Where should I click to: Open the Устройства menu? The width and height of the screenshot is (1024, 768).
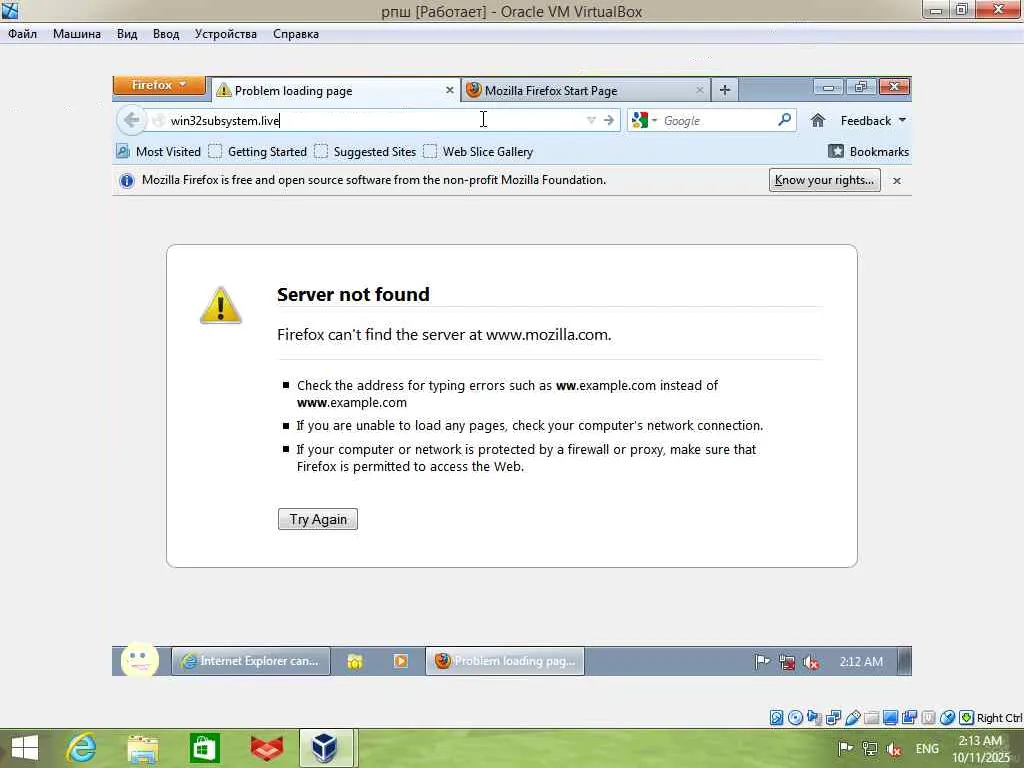[225, 34]
